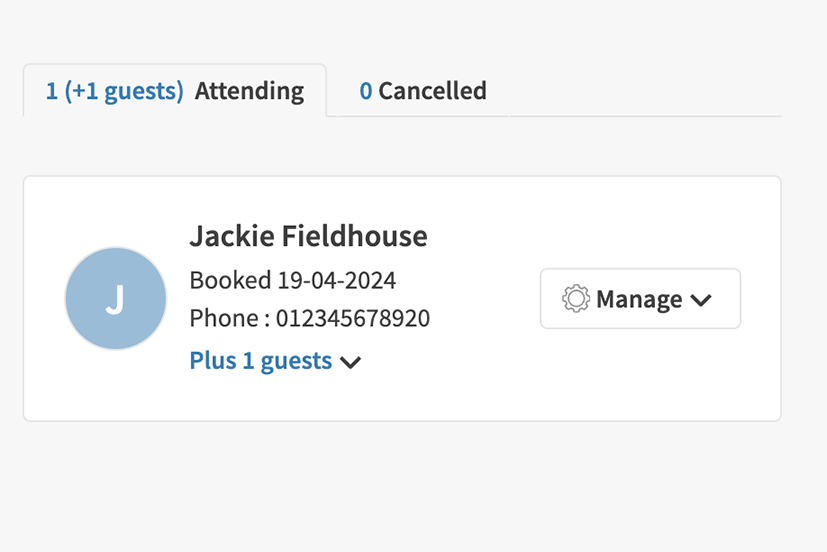Click the word Cancelled in second tab

click(x=432, y=91)
